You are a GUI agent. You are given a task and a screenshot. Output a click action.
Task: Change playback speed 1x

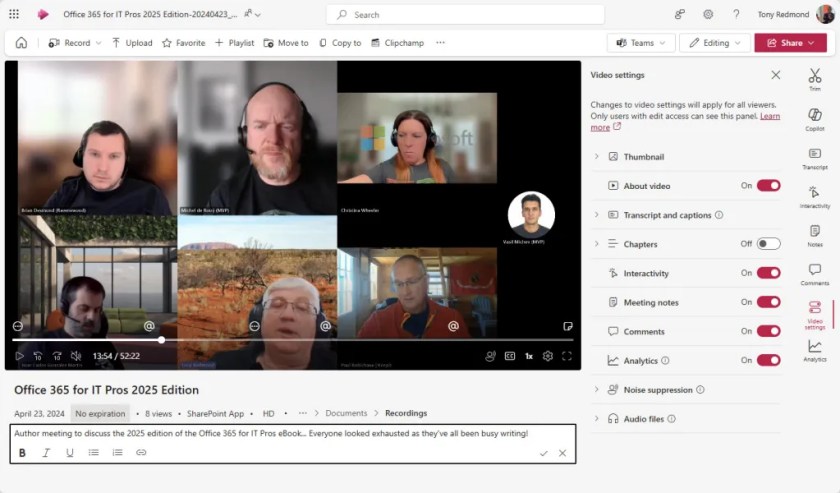tap(529, 356)
